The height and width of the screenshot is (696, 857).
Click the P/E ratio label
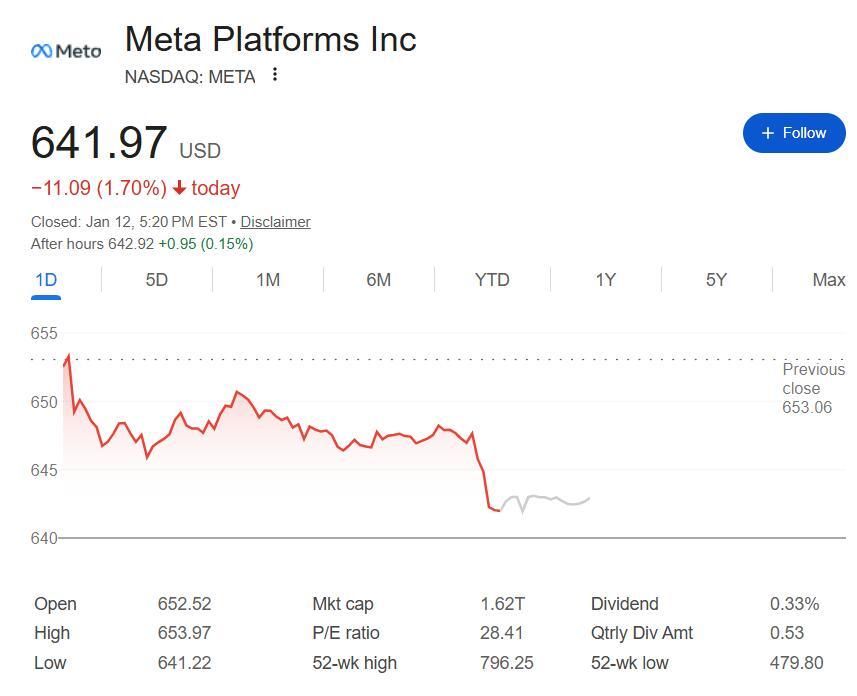pyautogui.click(x=346, y=633)
